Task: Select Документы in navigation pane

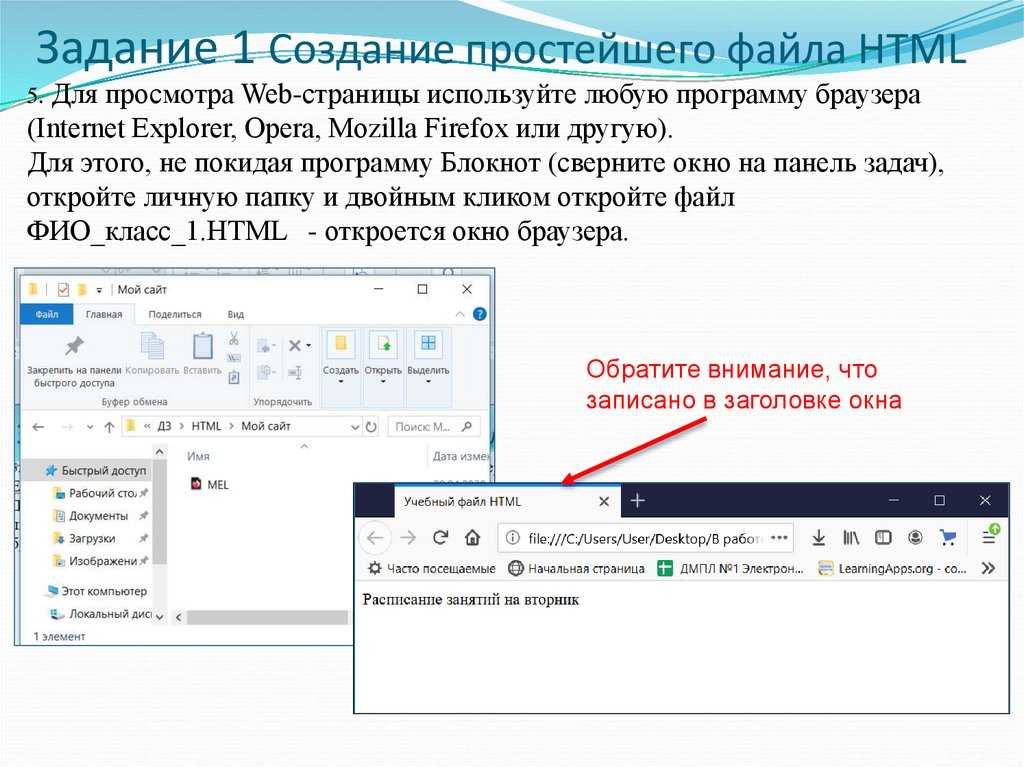Action: click(x=91, y=516)
